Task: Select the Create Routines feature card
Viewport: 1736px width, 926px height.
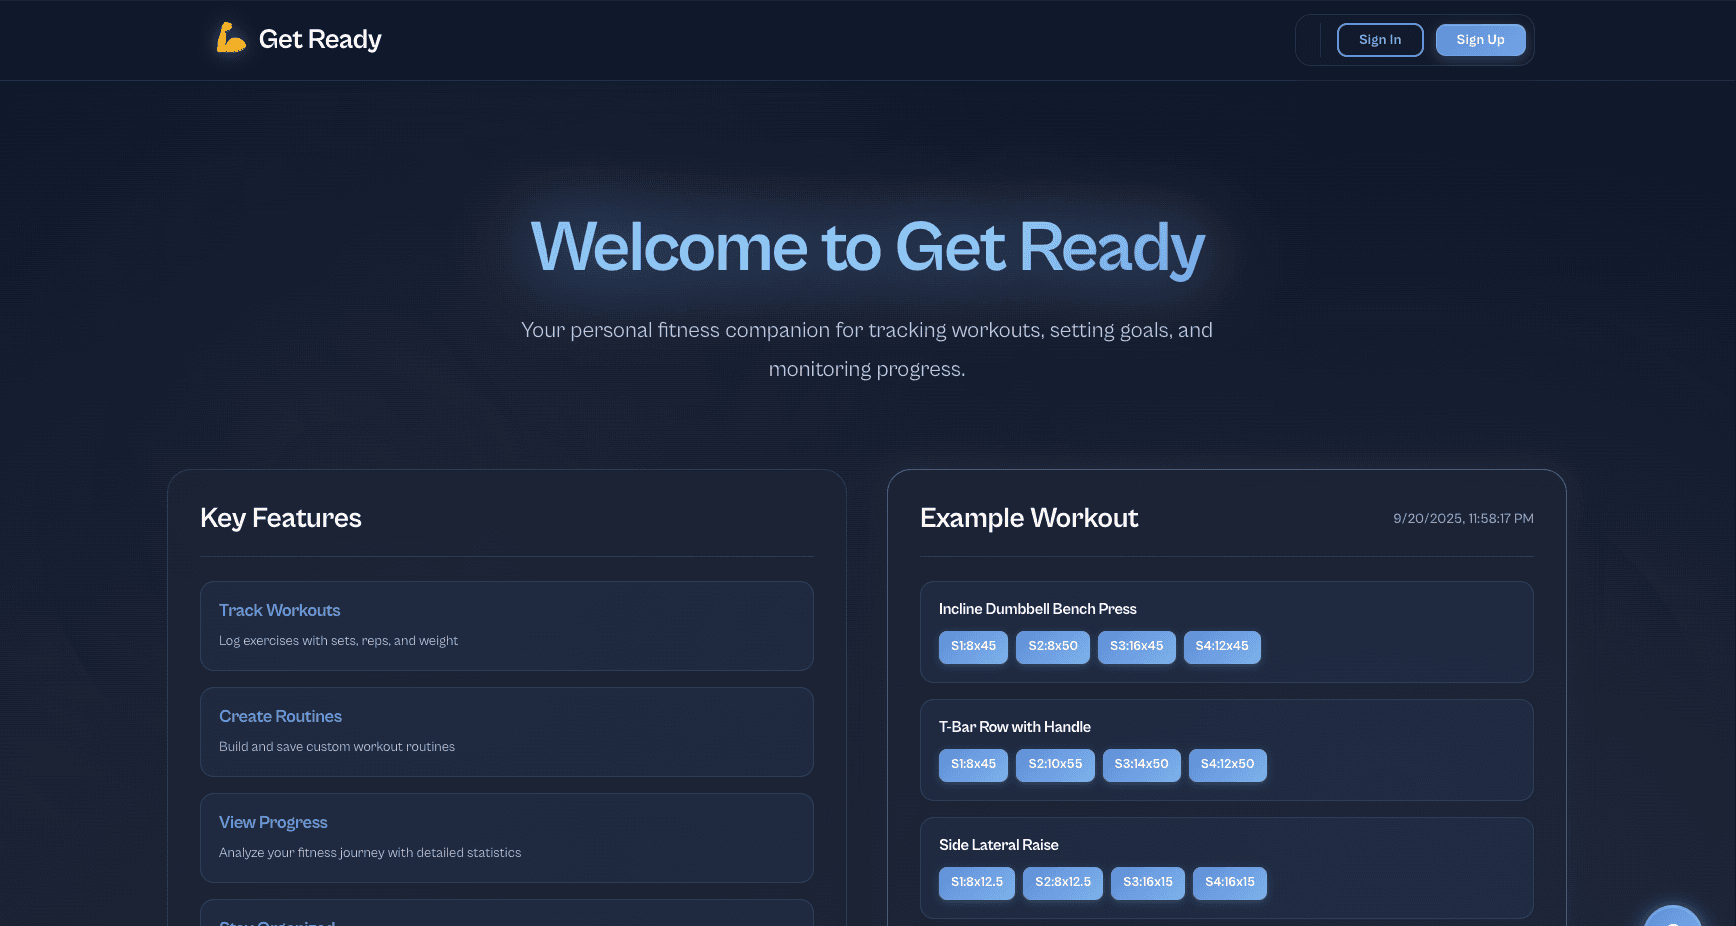Action: pos(506,732)
